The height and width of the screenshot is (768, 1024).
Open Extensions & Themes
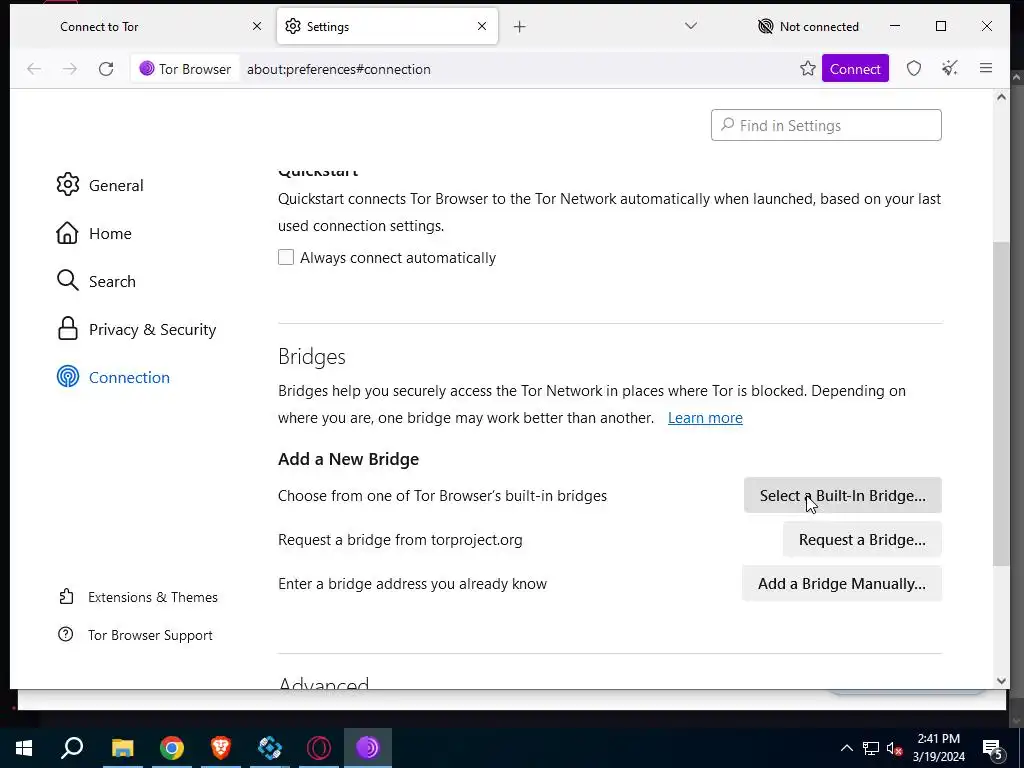coord(138,597)
